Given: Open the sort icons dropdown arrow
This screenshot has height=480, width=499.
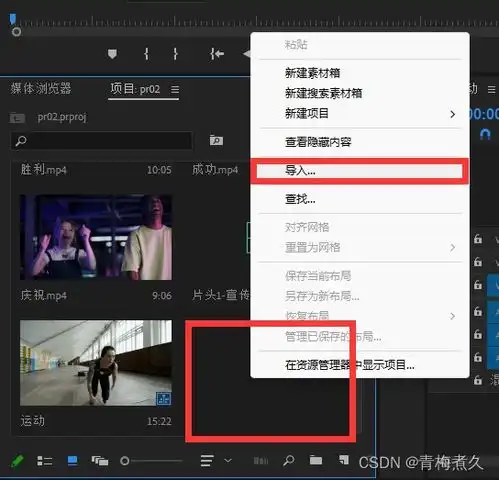Looking at the screenshot, I should (228, 461).
